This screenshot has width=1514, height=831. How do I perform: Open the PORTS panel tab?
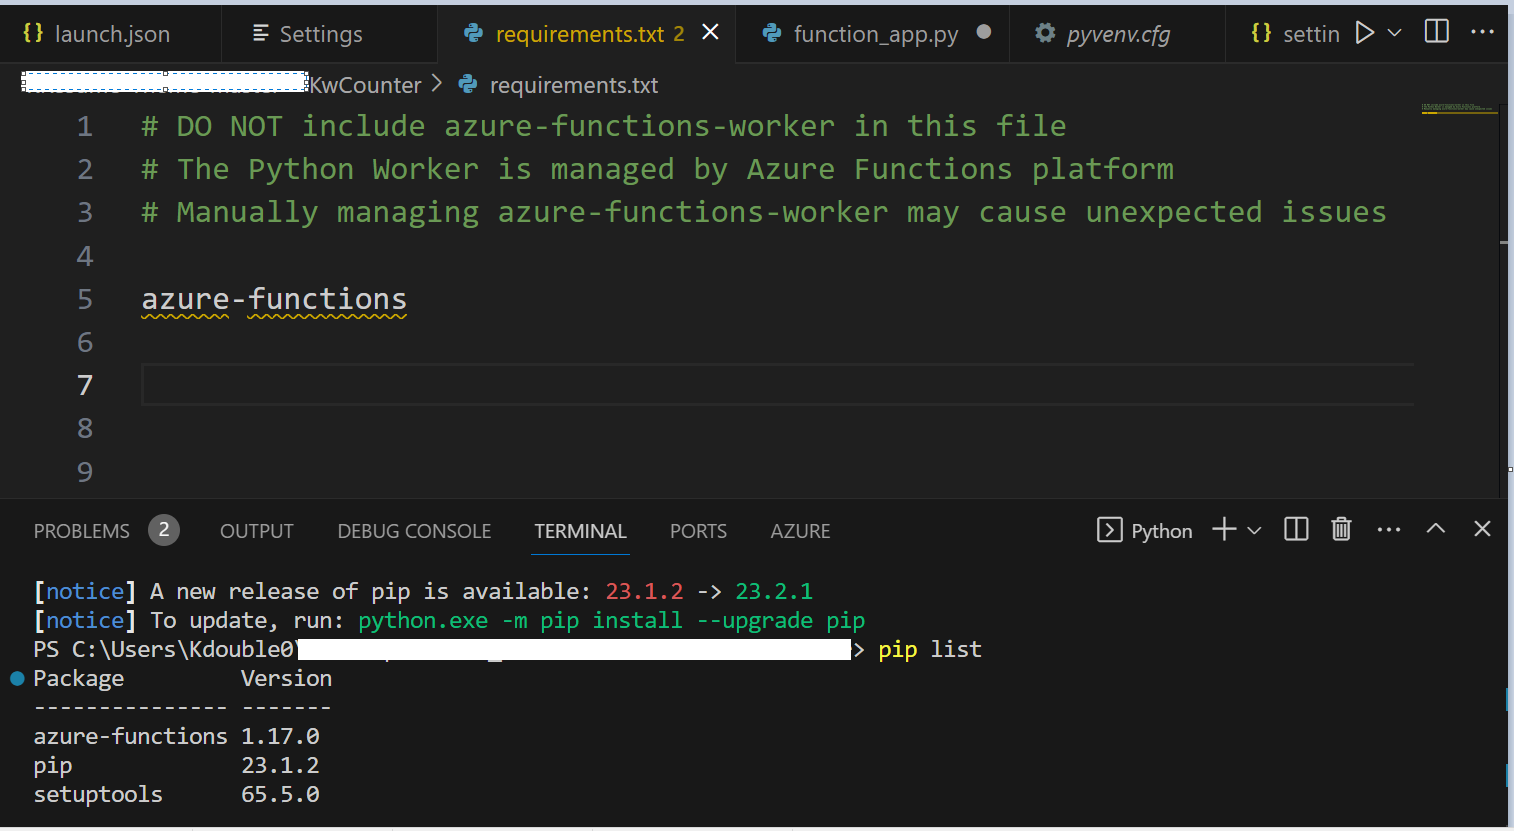tap(698, 531)
